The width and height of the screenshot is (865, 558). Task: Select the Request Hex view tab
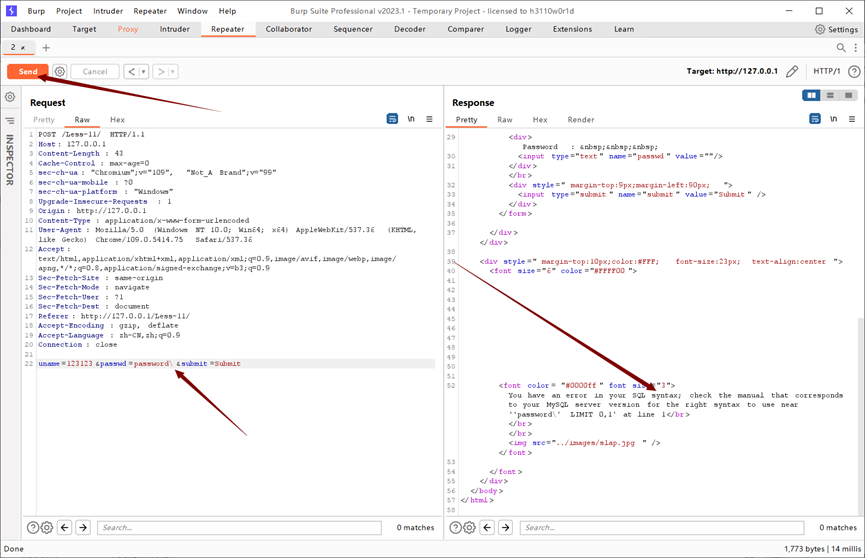117,120
